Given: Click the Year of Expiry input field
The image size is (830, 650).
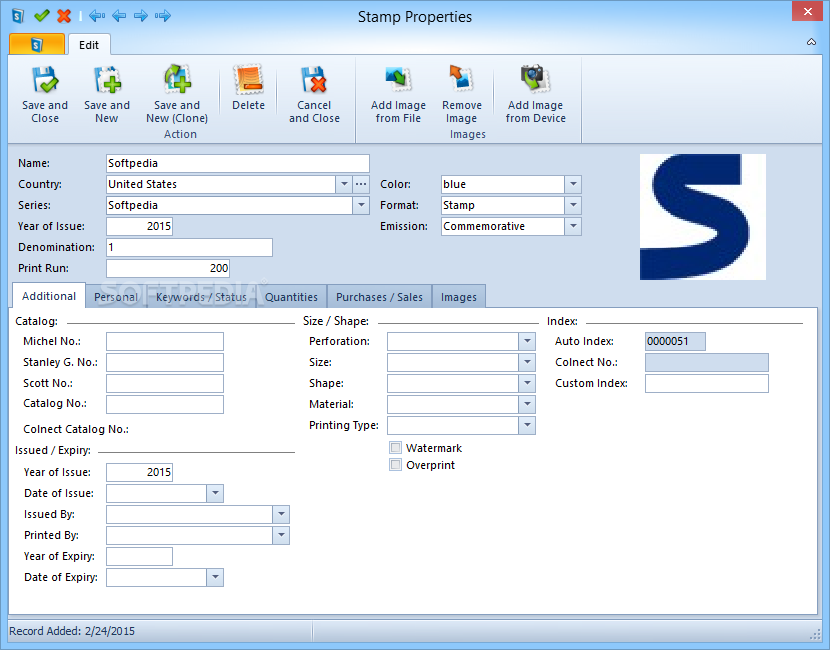Looking at the screenshot, I should click(x=139, y=556).
